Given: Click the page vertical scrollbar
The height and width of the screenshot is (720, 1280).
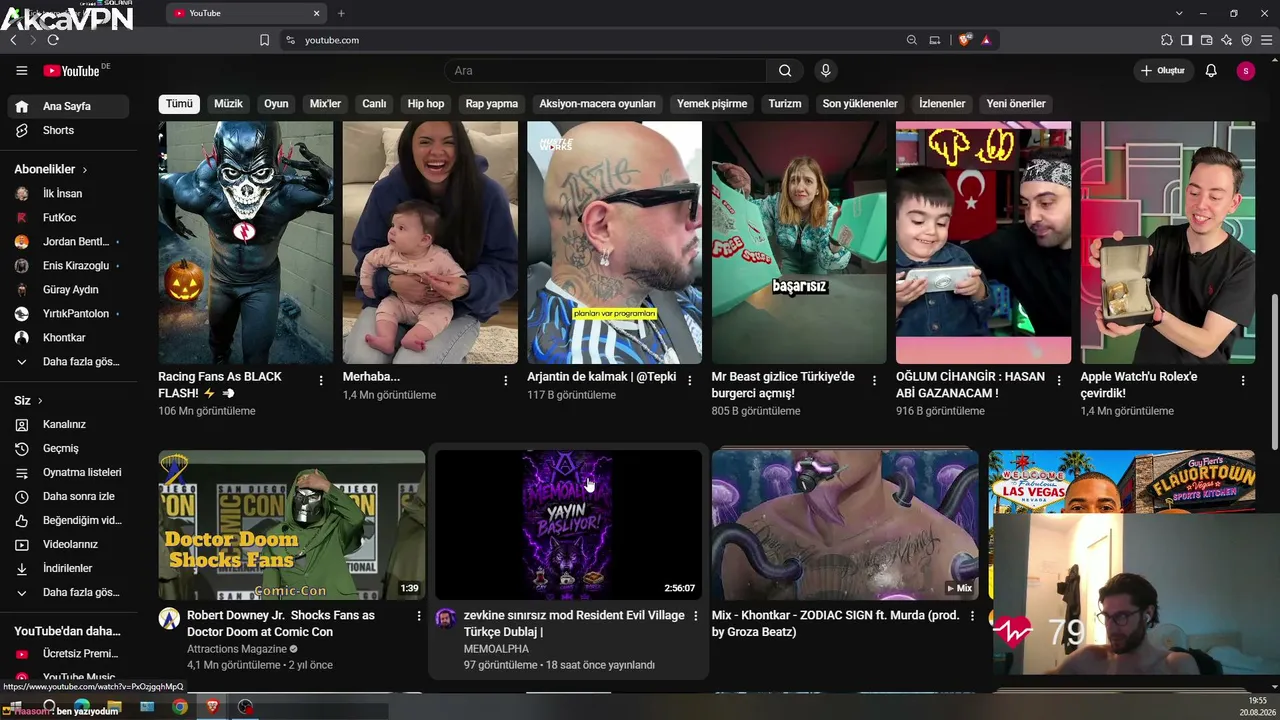Looking at the screenshot, I should click(1274, 370).
